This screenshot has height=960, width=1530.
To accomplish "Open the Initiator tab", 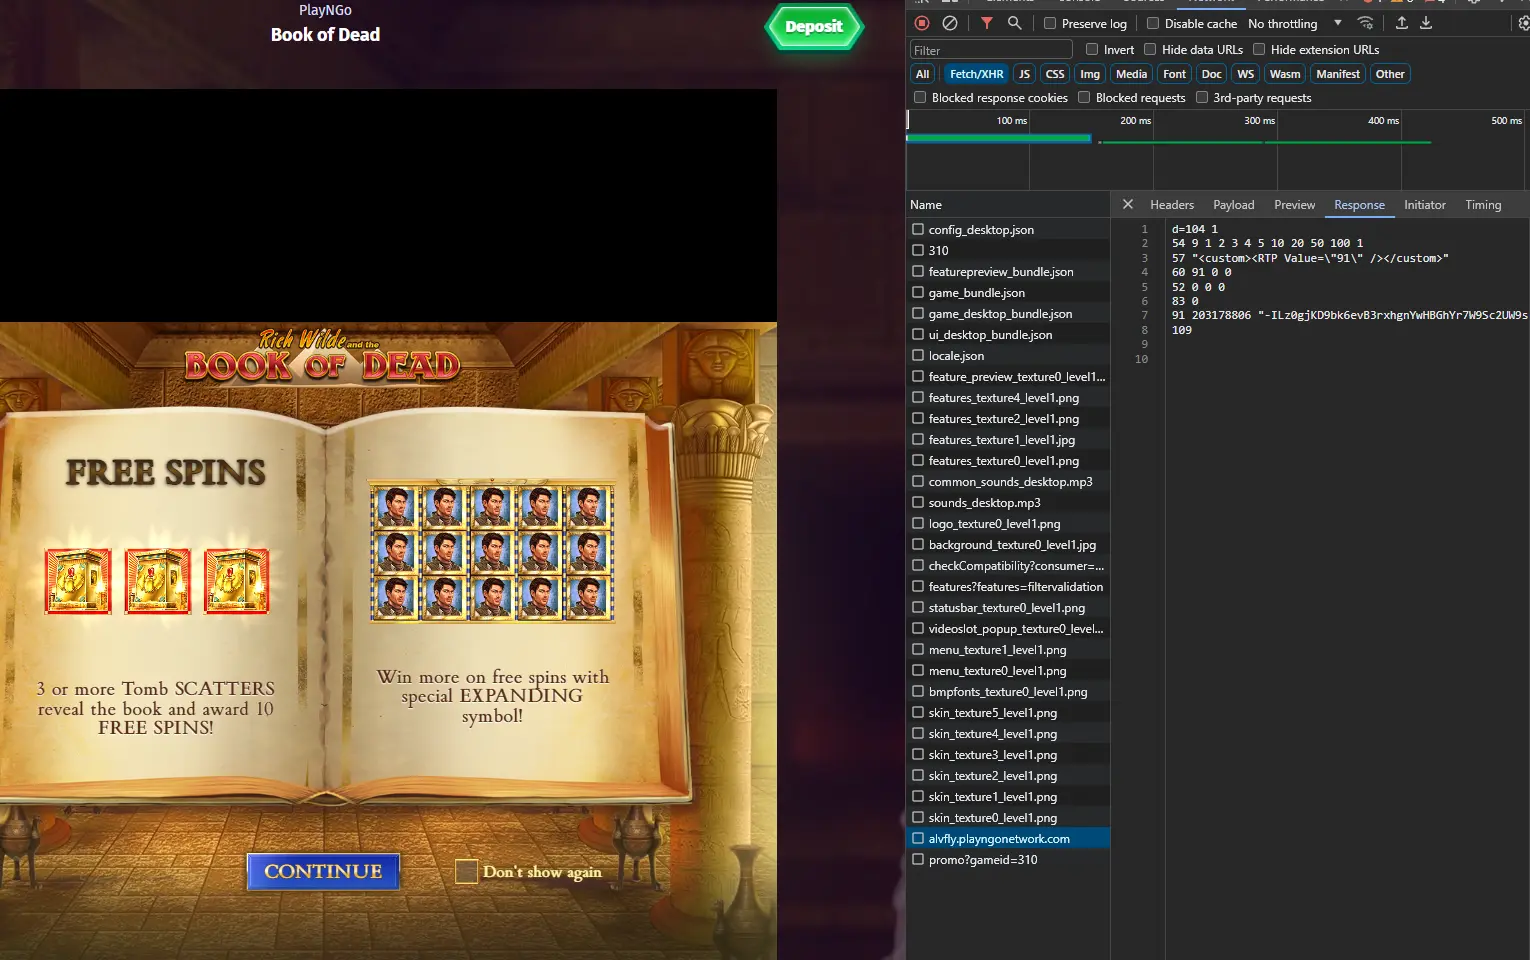I will [1424, 204].
